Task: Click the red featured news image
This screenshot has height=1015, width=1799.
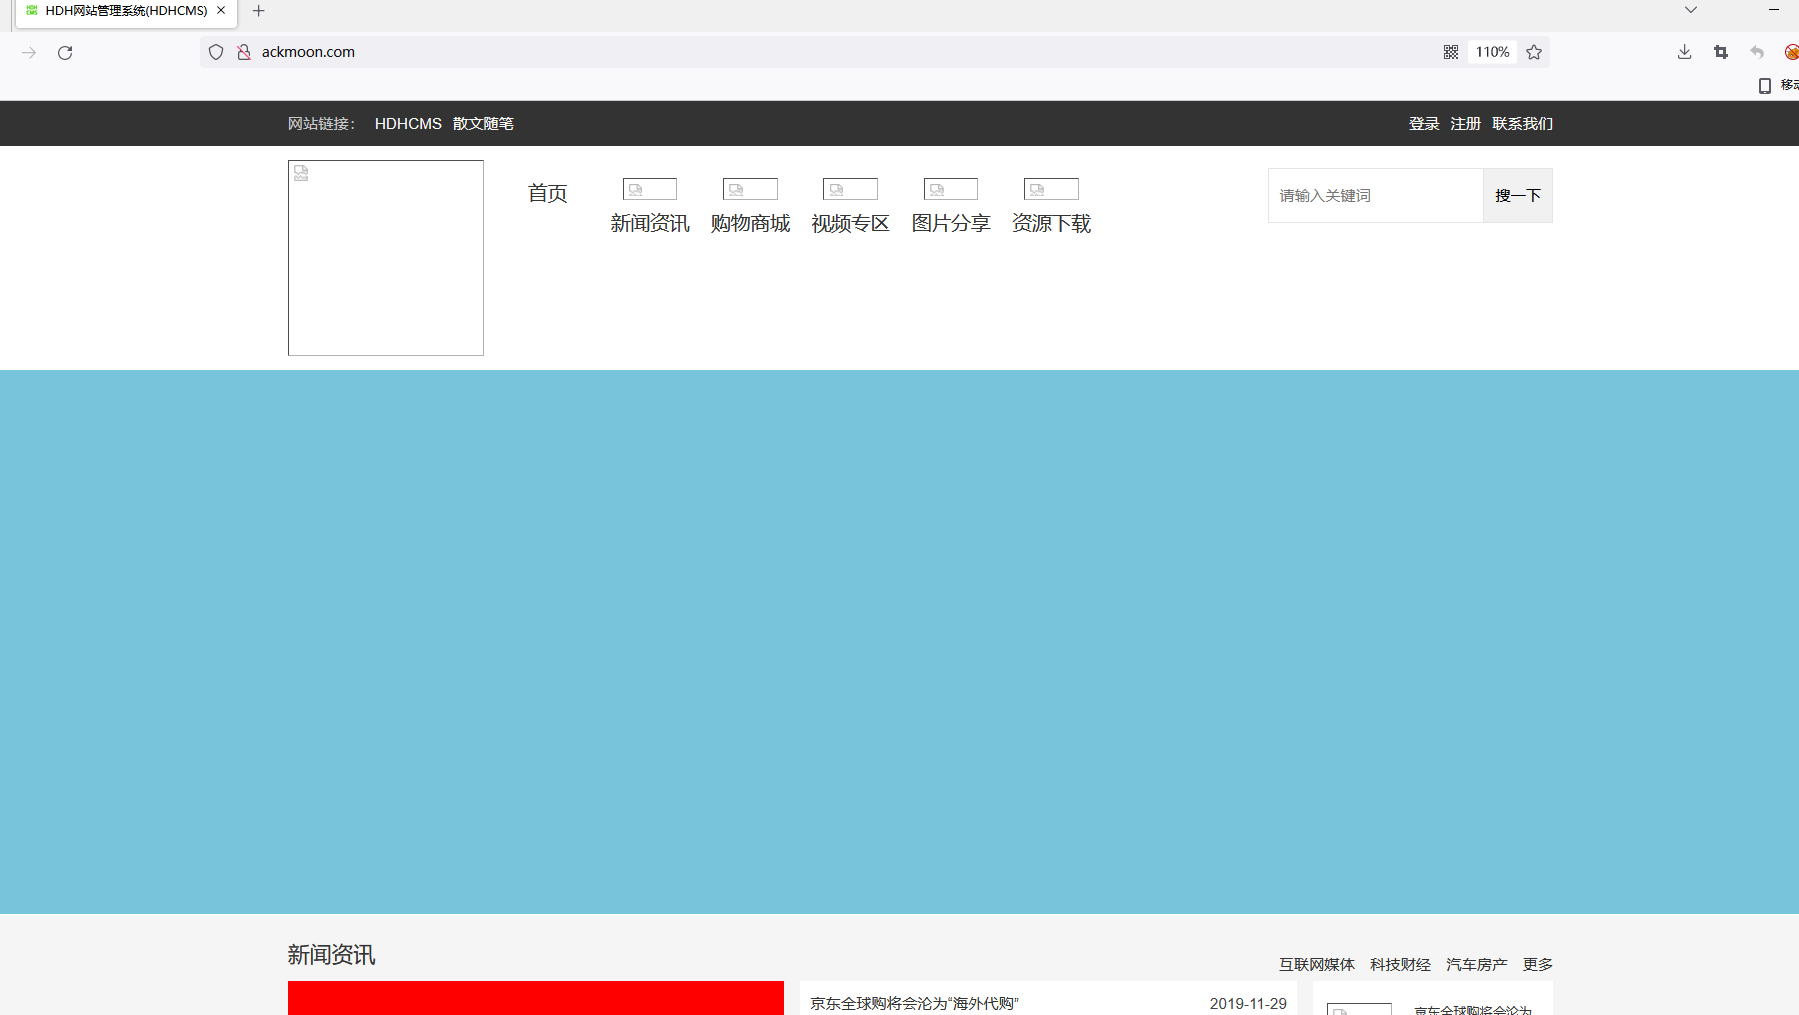Action: coord(536,998)
